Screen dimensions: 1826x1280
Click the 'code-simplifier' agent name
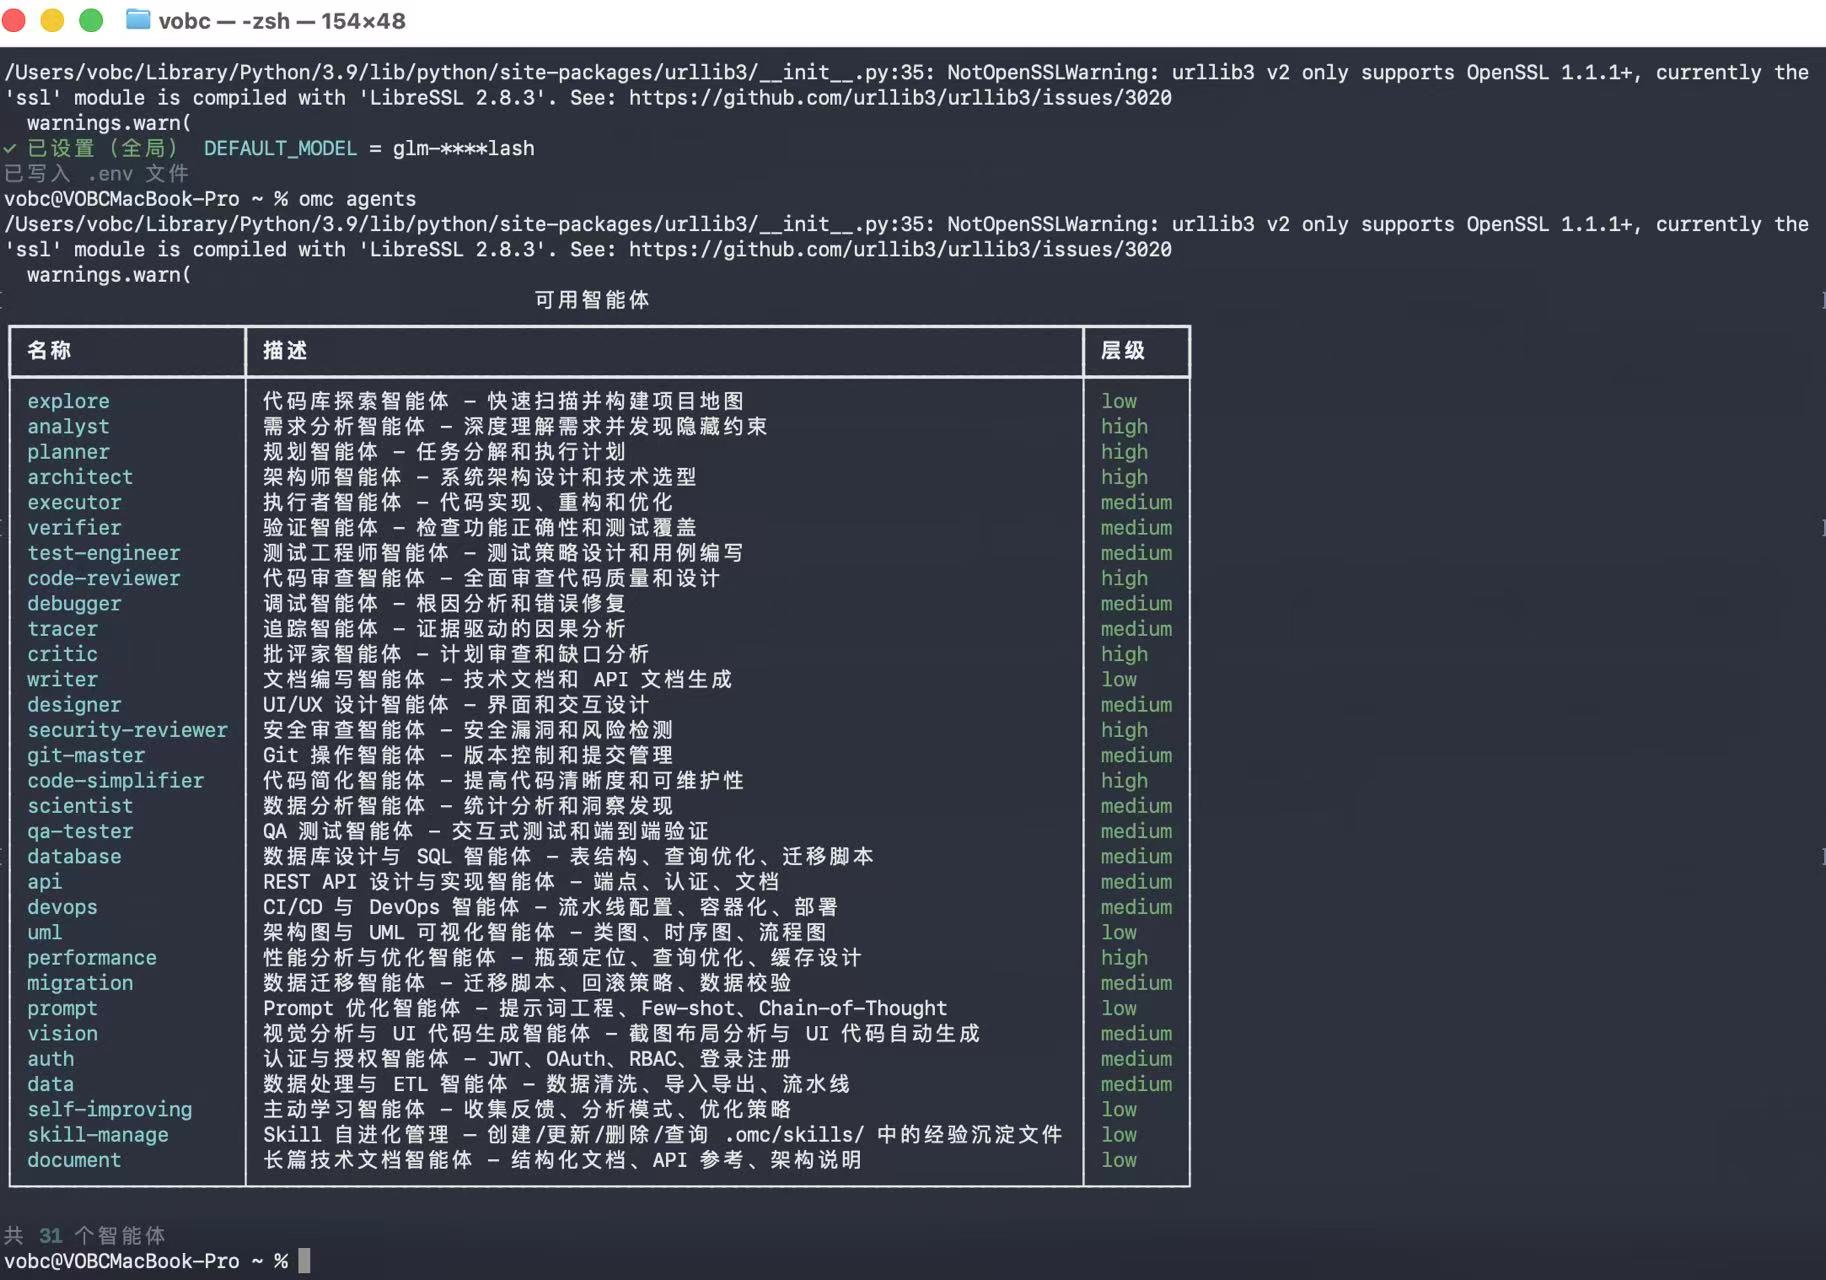click(115, 781)
